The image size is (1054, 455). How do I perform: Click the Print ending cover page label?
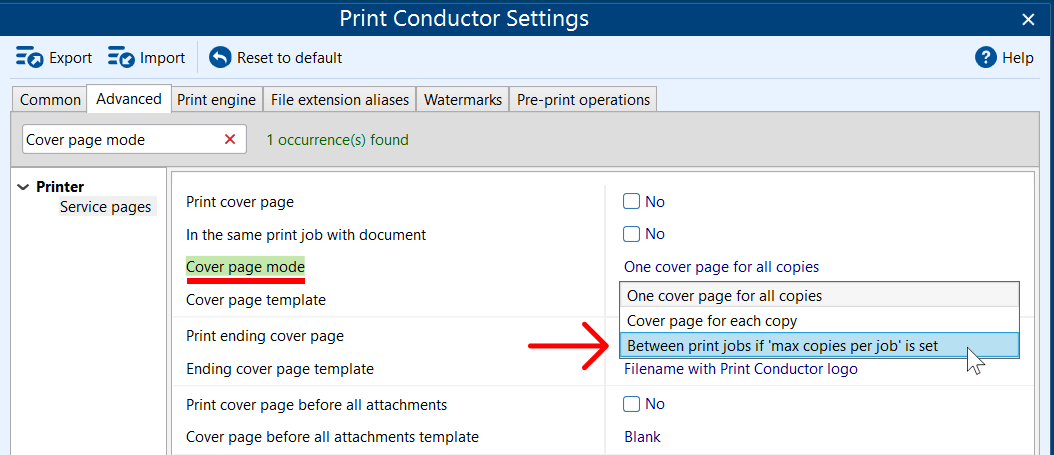265,336
